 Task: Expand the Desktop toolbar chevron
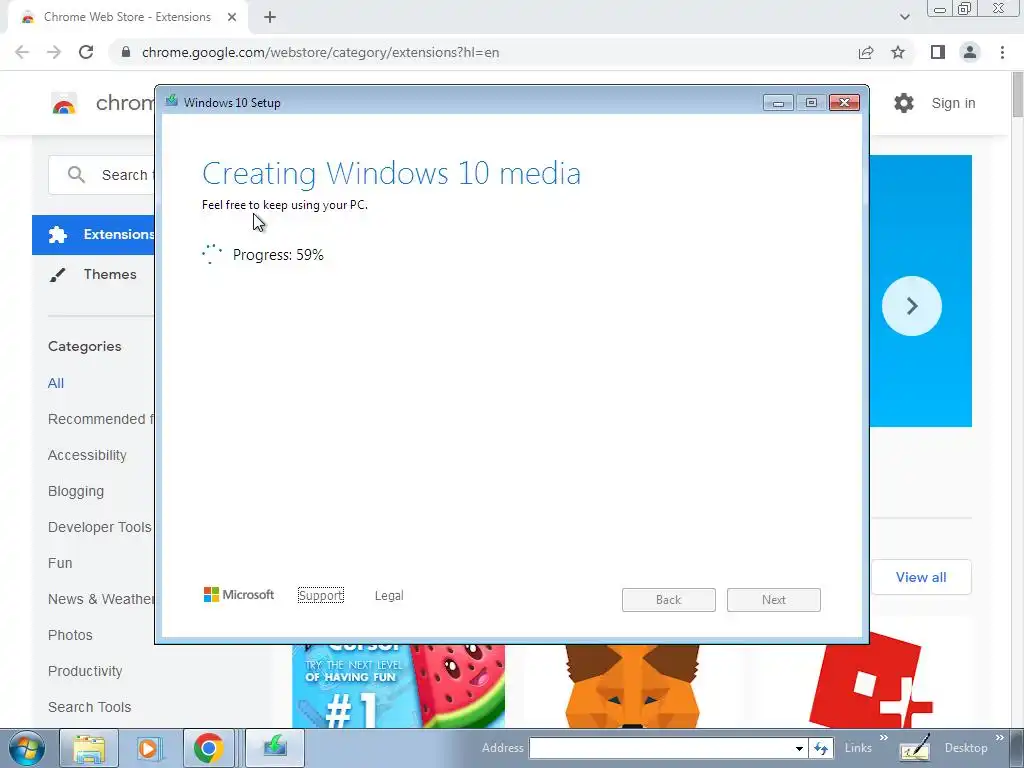point(1000,738)
